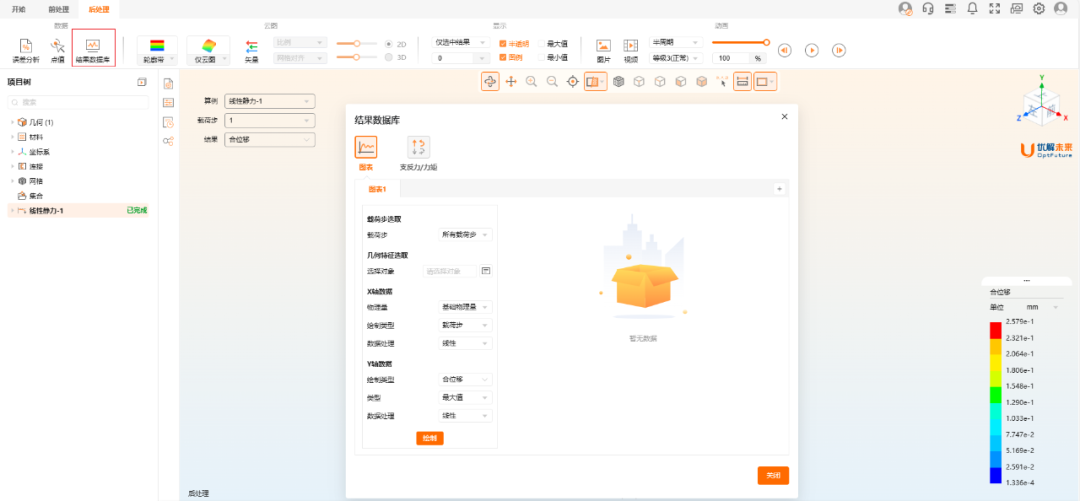Open the 半周期 dropdown
This screenshot has height=501, width=1080.
[676, 43]
